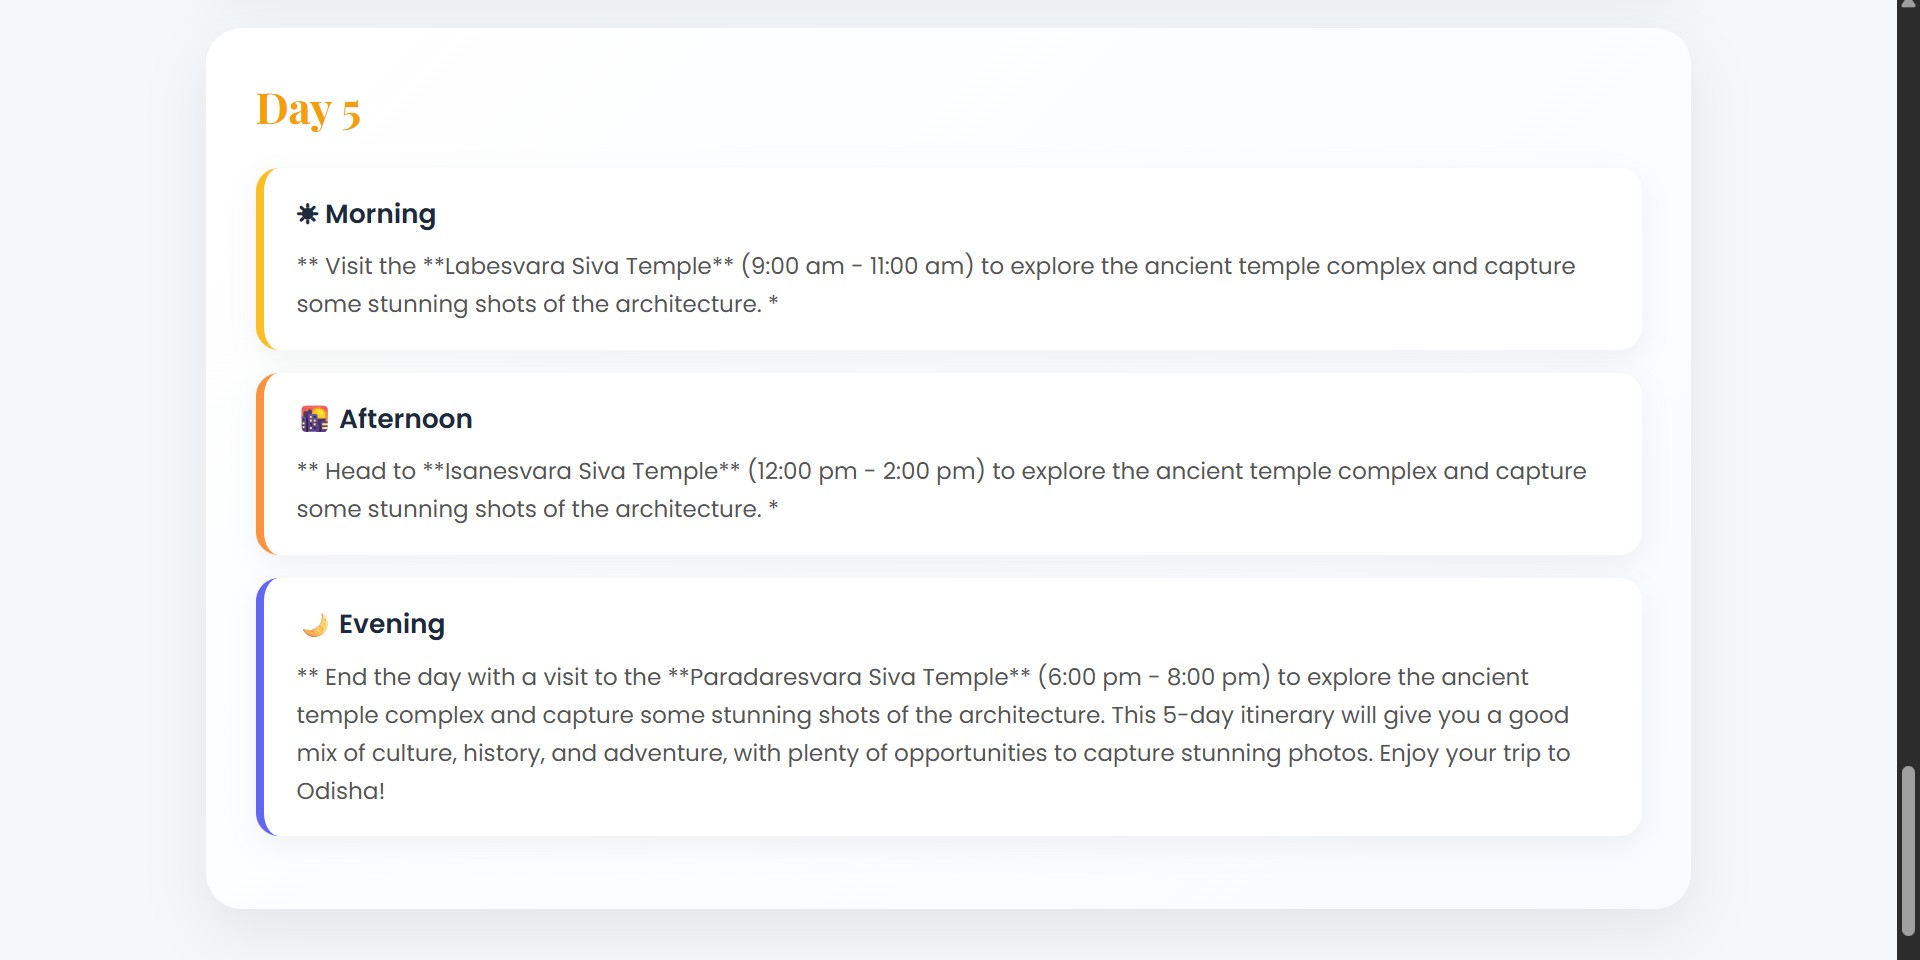The width and height of the screenshot is (1920, 960).
Task: Click the scrollbar up arrow
Action: [x=1908, y=5]
